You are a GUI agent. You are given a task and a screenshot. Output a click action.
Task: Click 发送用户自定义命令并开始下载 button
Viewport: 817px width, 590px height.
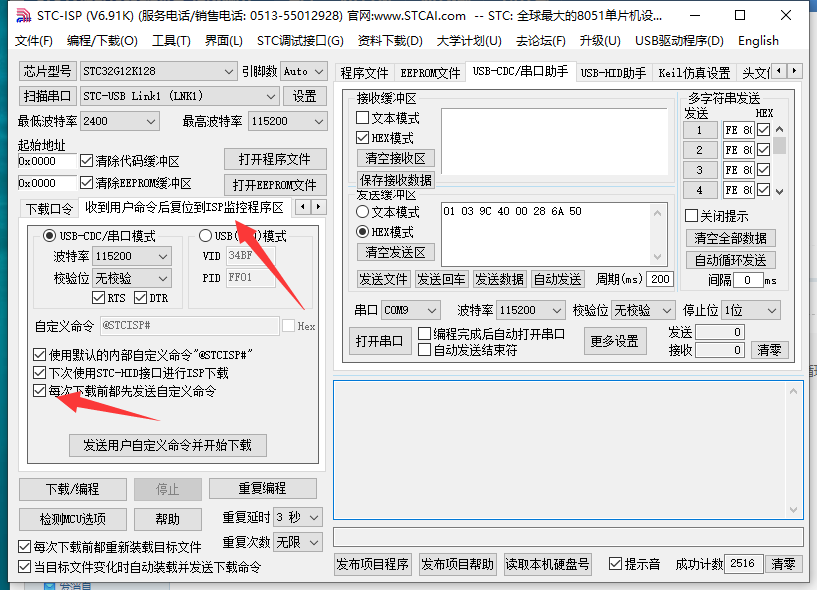tap(168, 445)
